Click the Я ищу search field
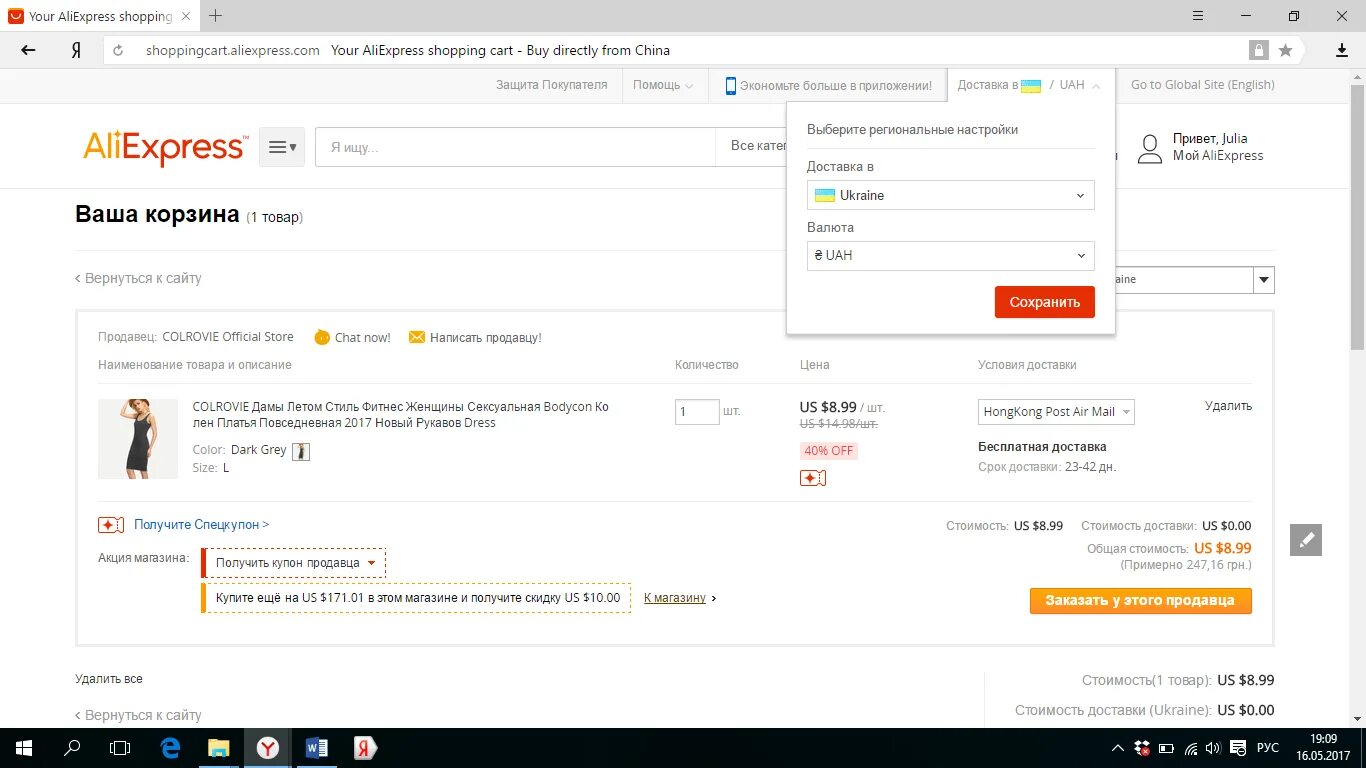This screenshot has width=1366, height=768. tap(516, 147)
